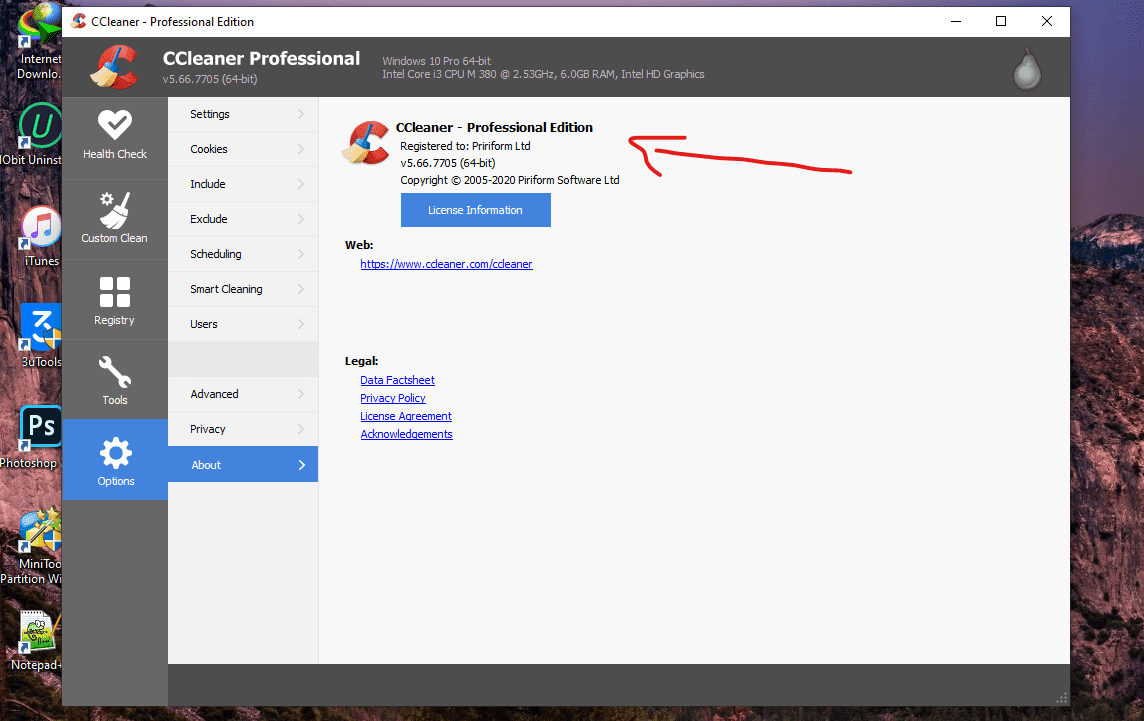Open Internet Download Manager desktop icon
Viewport: 1144px width, 721px height.
[x=38, y=42]
